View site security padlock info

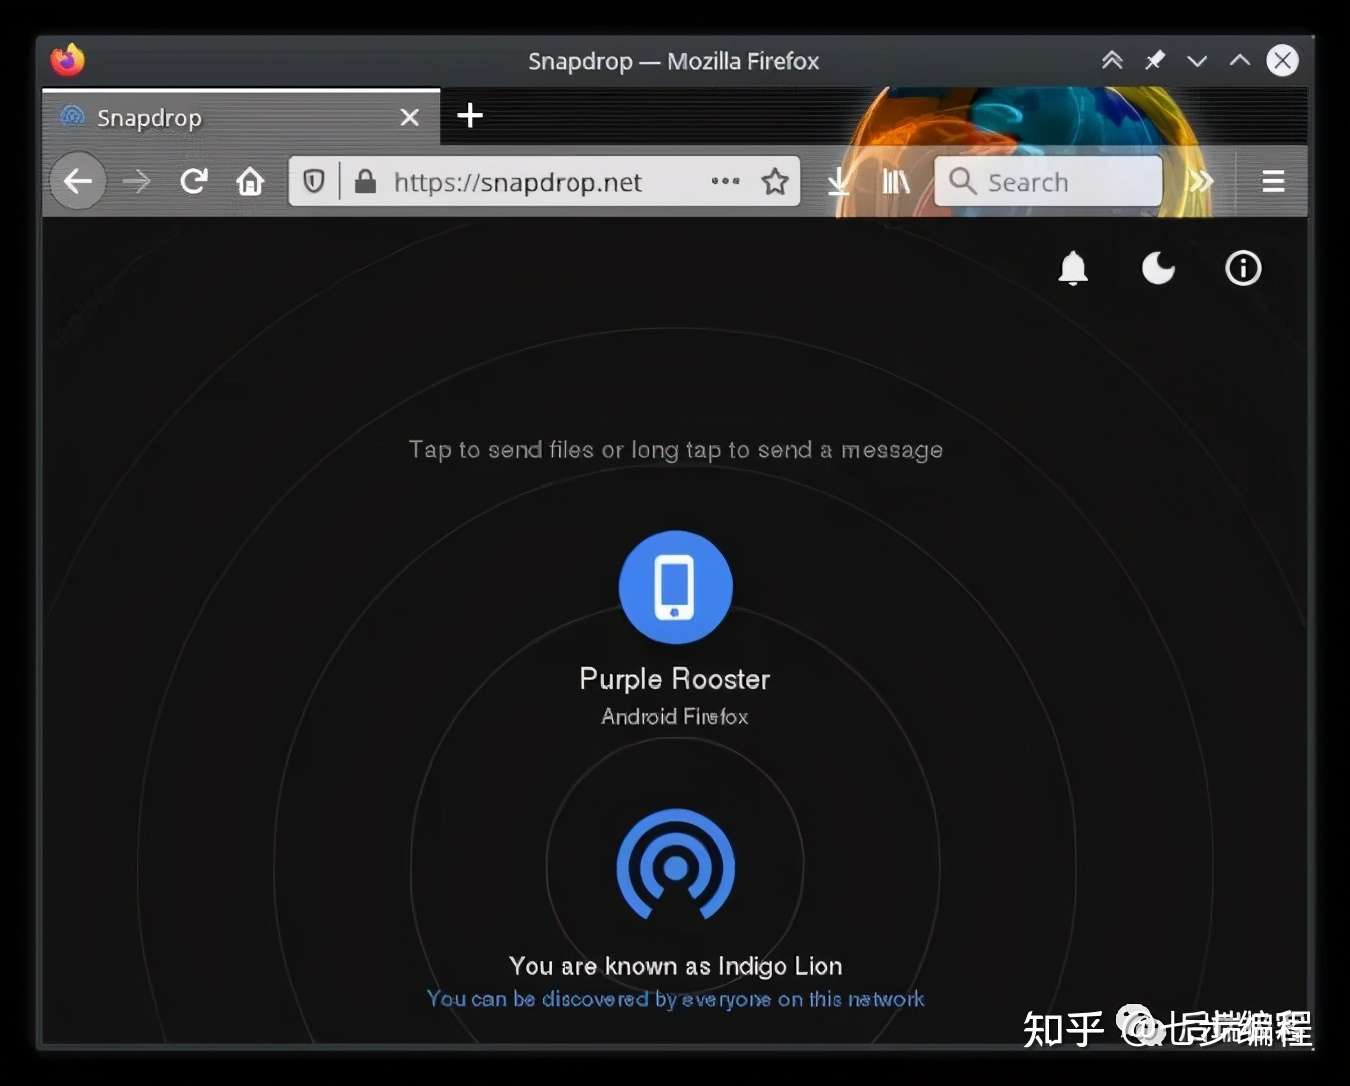[x=365, y=181]
